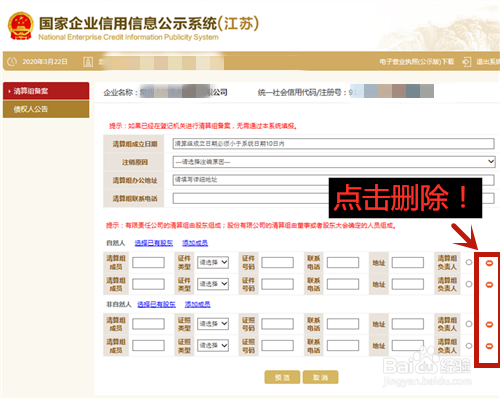
Task: Click the 企业名称 label
Action: [121, 93]
